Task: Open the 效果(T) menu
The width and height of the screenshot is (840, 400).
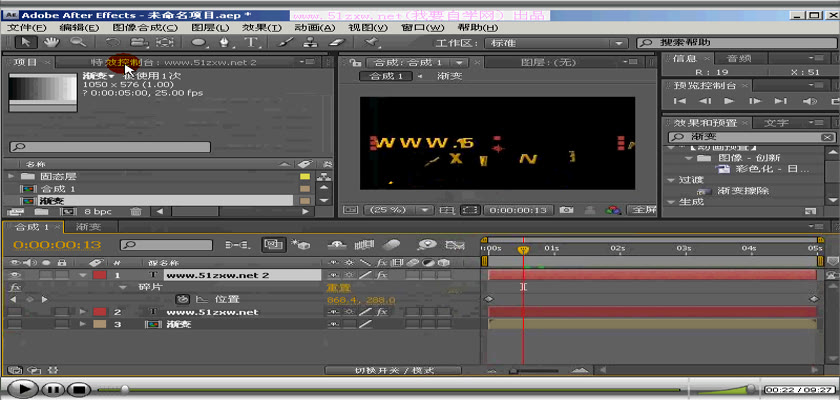Action: pyautogui.click(x=261, y=28)
